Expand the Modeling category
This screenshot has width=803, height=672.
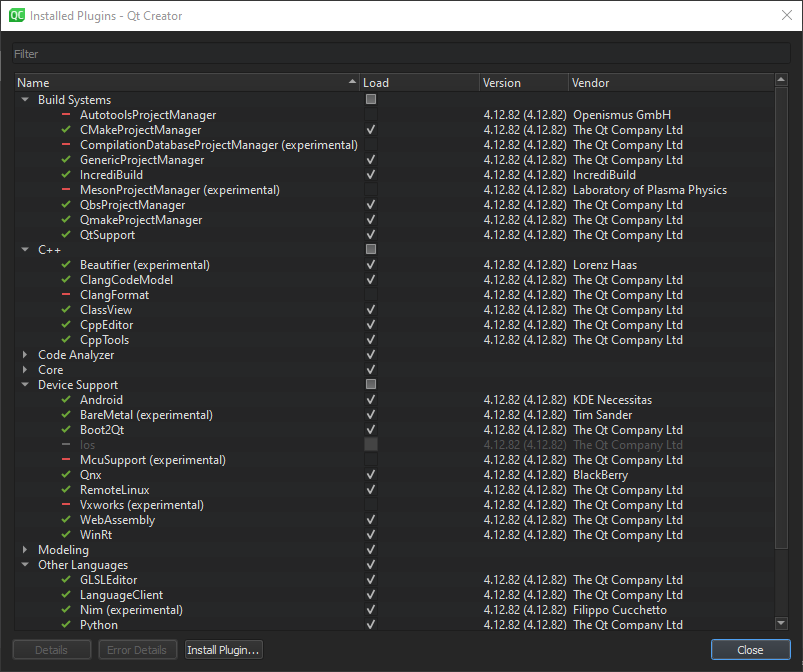tap(24, 550)
